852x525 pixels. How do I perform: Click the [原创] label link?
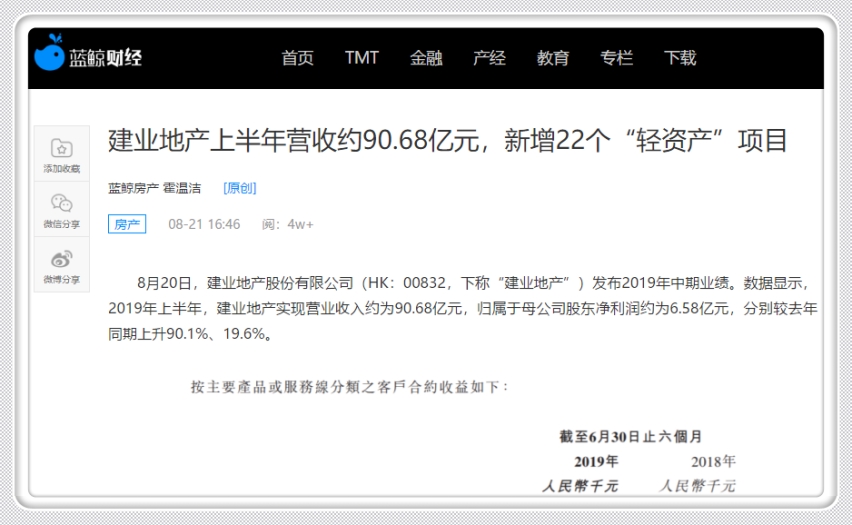tap(239, 188)
